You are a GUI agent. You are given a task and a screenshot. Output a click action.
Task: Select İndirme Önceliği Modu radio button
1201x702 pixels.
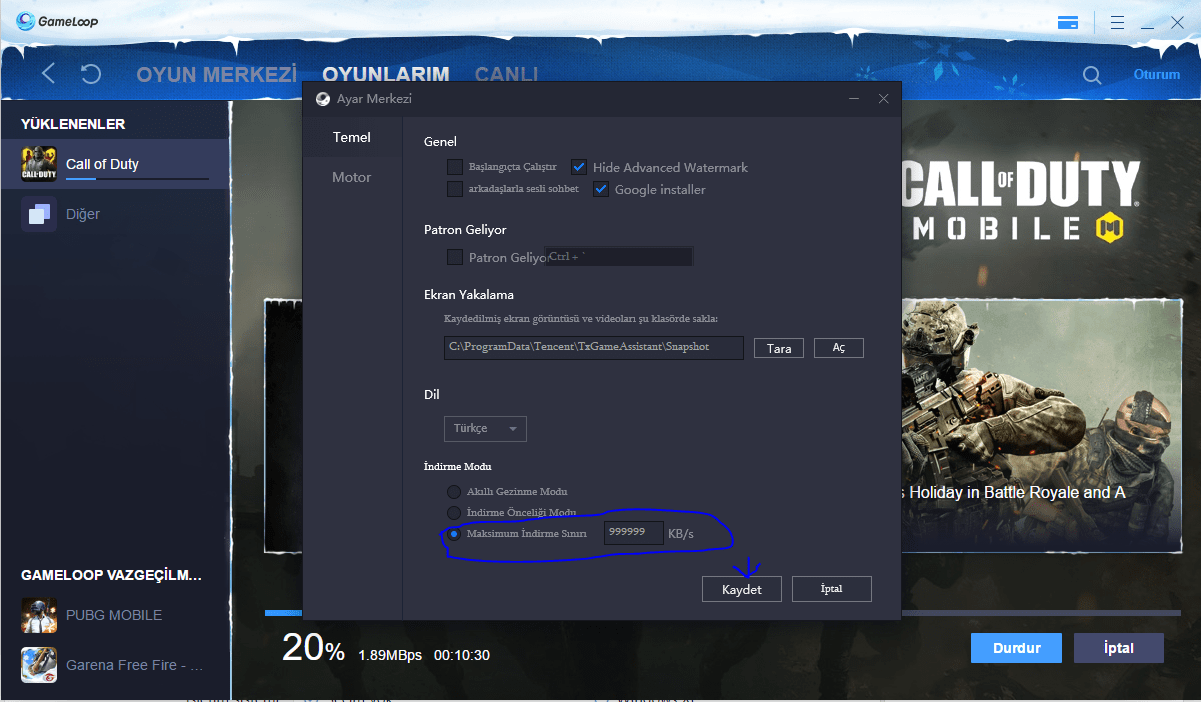coord(454,513)
